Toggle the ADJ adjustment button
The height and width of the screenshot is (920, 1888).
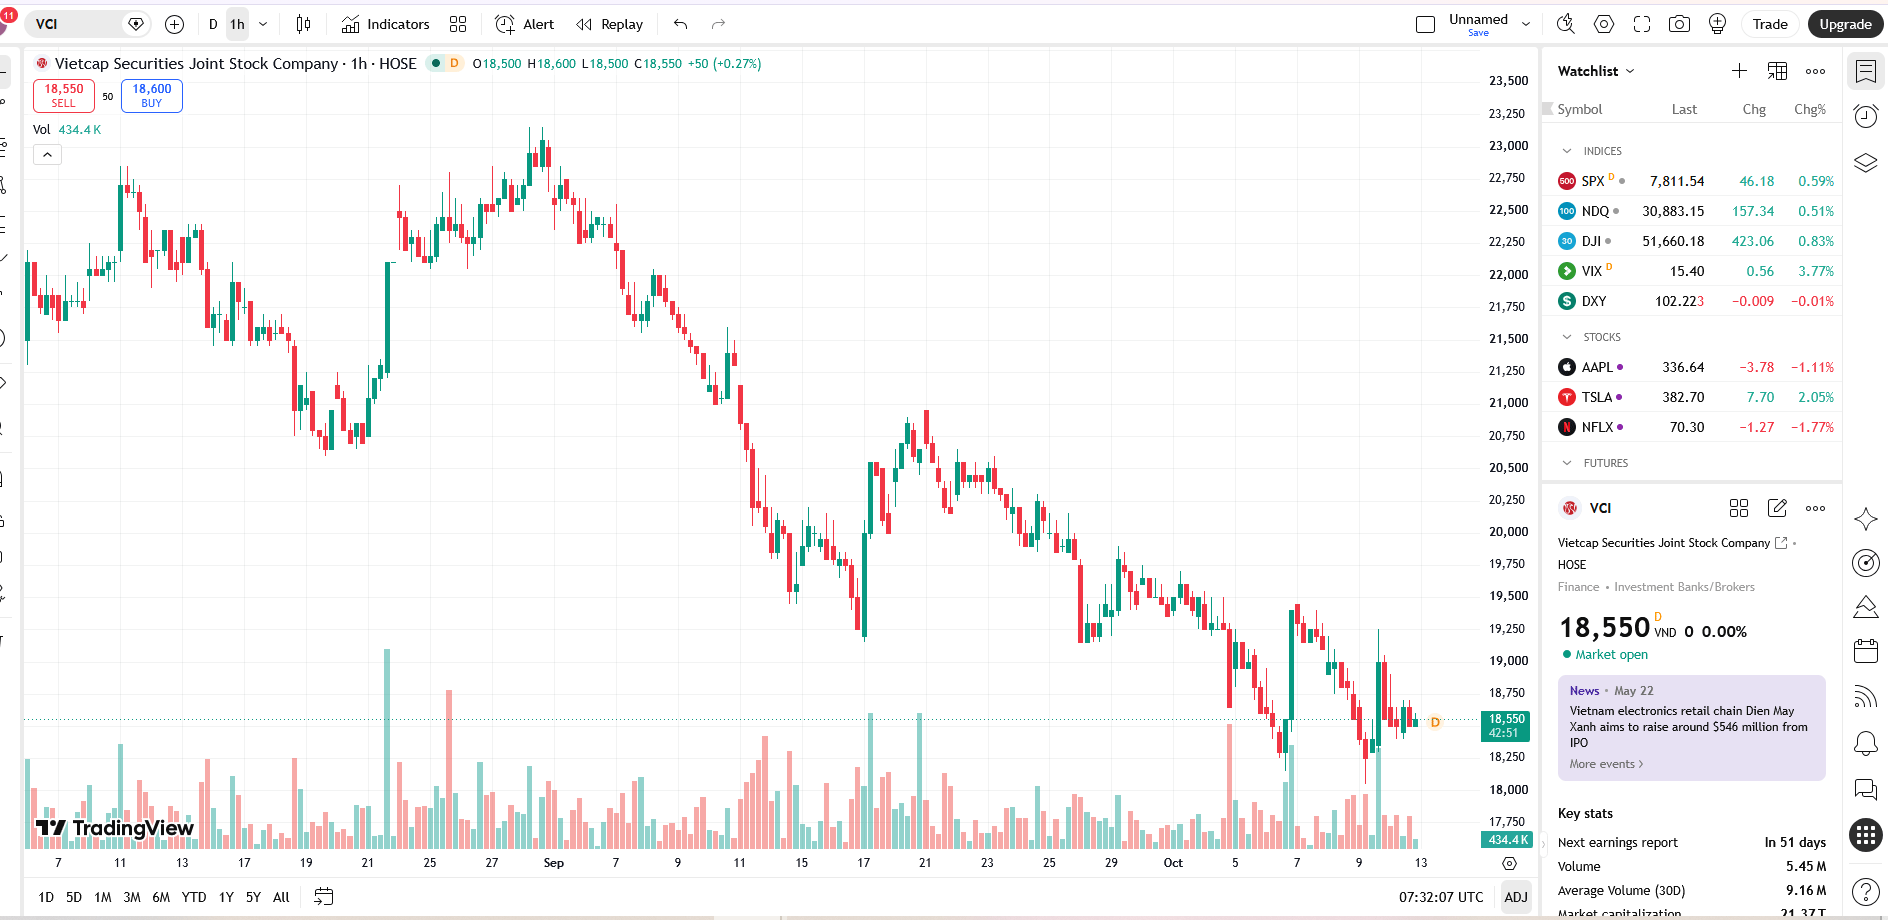click(x=1516, y=897)
